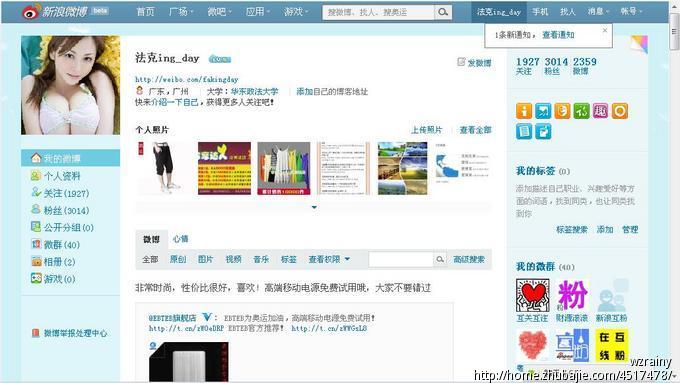
Task: Filter posts by 视频
Action: tap(233, 259)
